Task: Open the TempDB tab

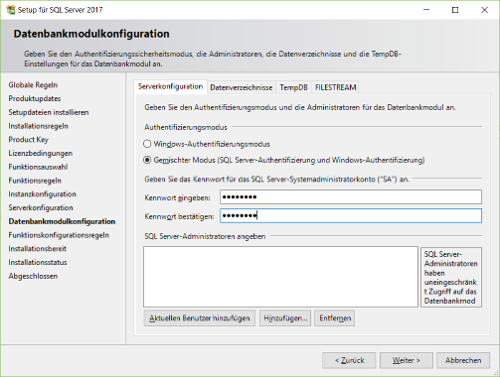Action: coord(293,87)
